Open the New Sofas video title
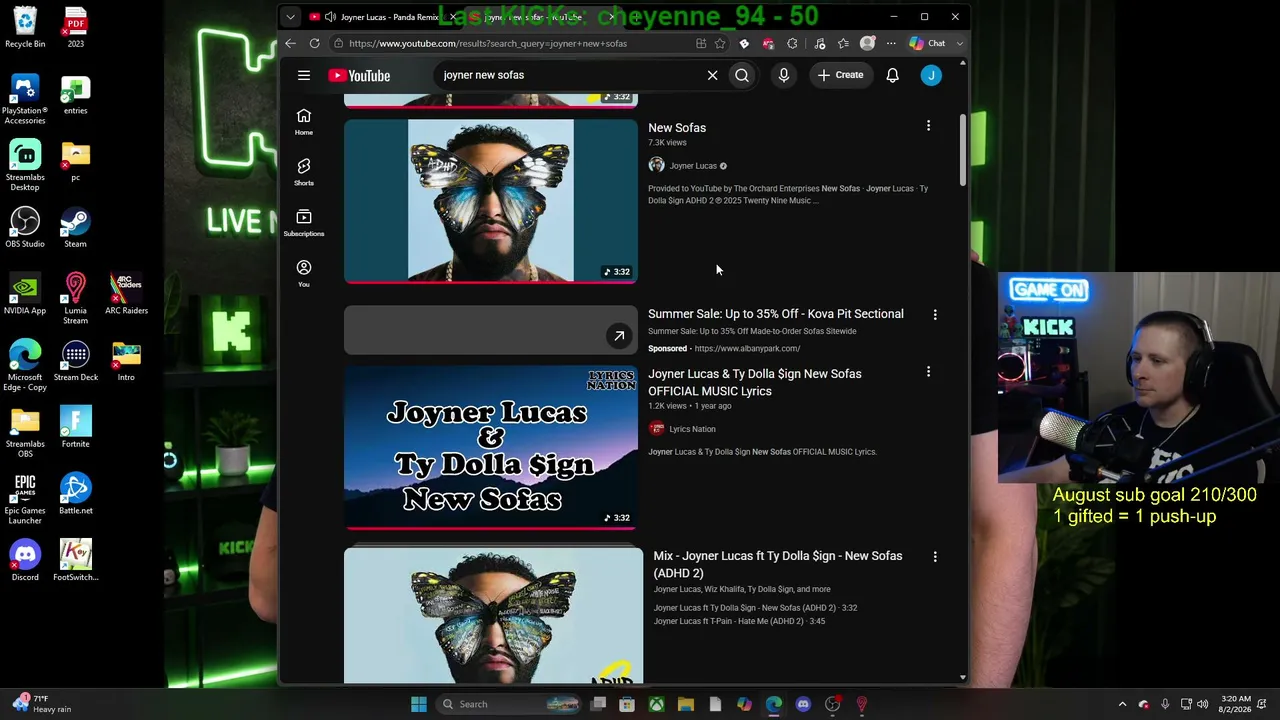1280x720 pixels. (677, 128)
